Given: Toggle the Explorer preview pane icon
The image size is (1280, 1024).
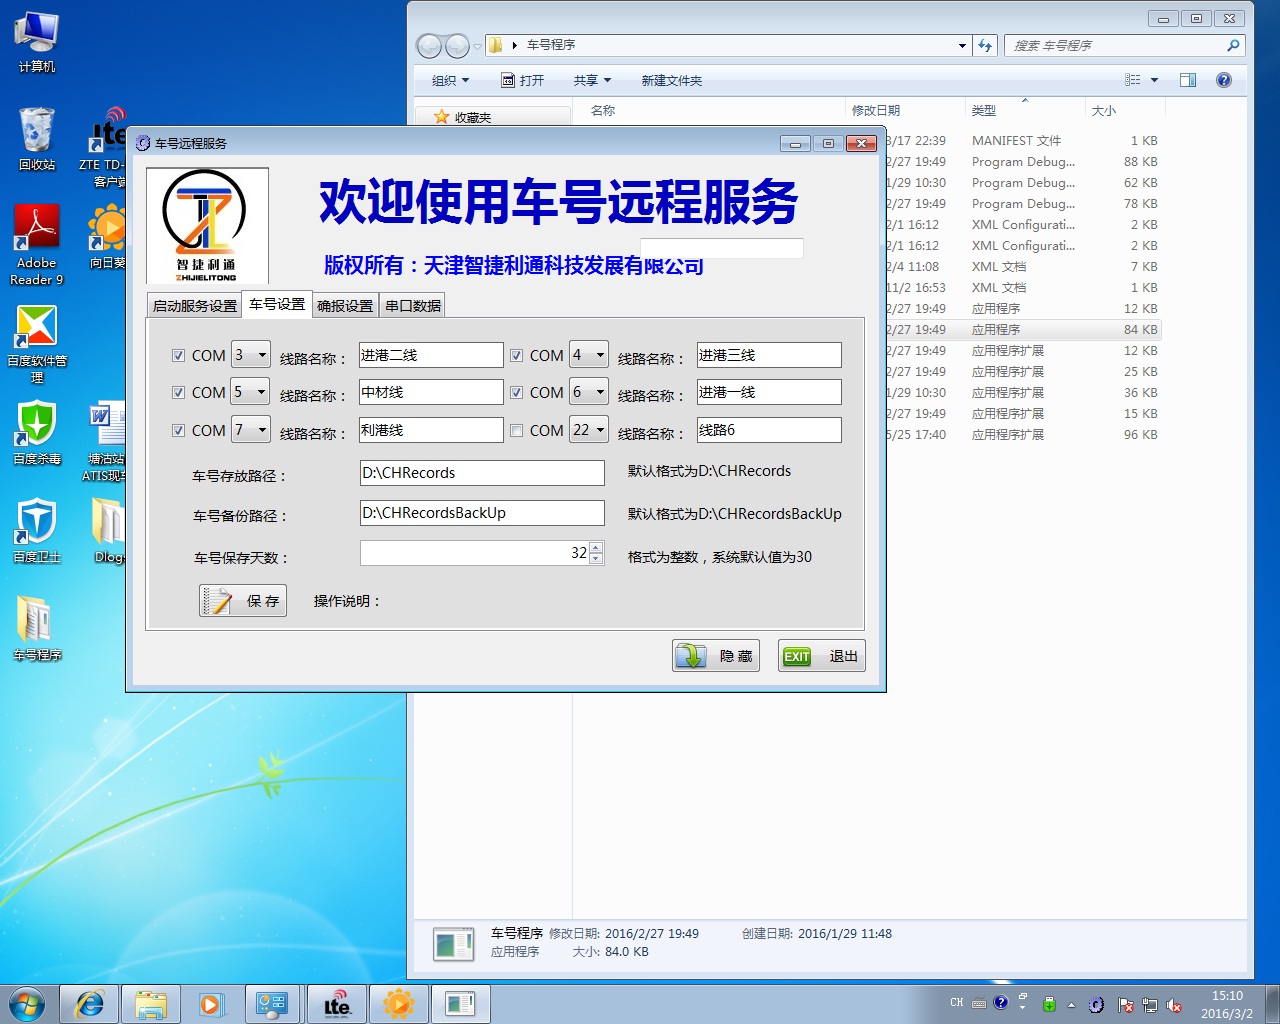Looking at the screenshot, I should point(1188,80).
